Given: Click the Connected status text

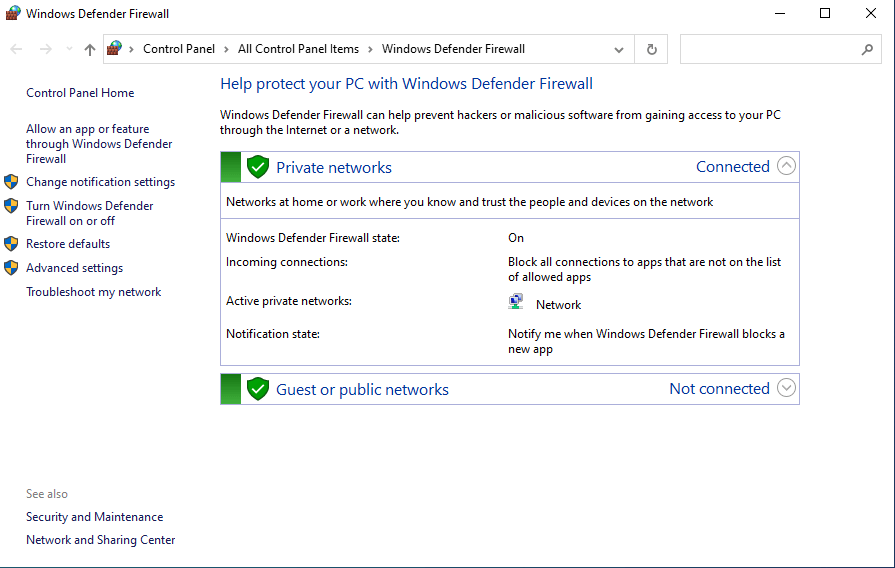Looking at the screenshot, I should tap(733, 167).
